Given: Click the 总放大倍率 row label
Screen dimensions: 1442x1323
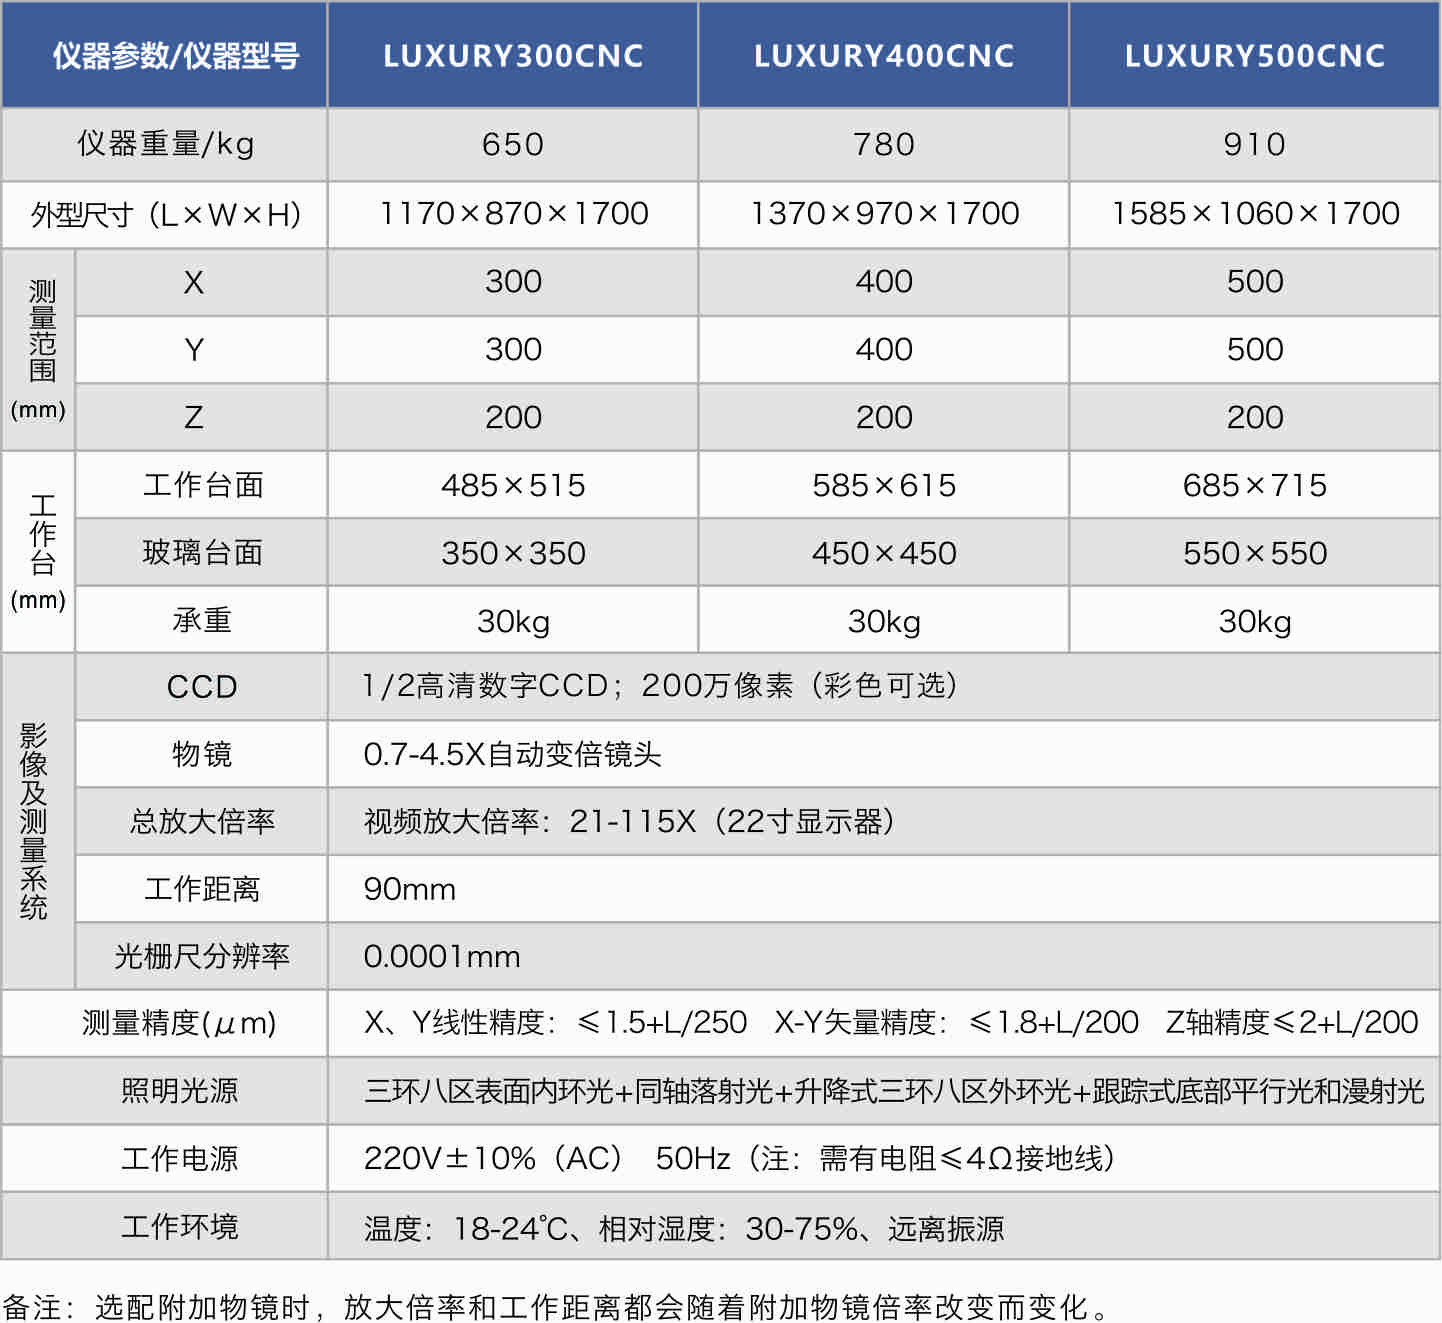Looking at the screenshot, I should pyautogui.click(x=202, y=822).
